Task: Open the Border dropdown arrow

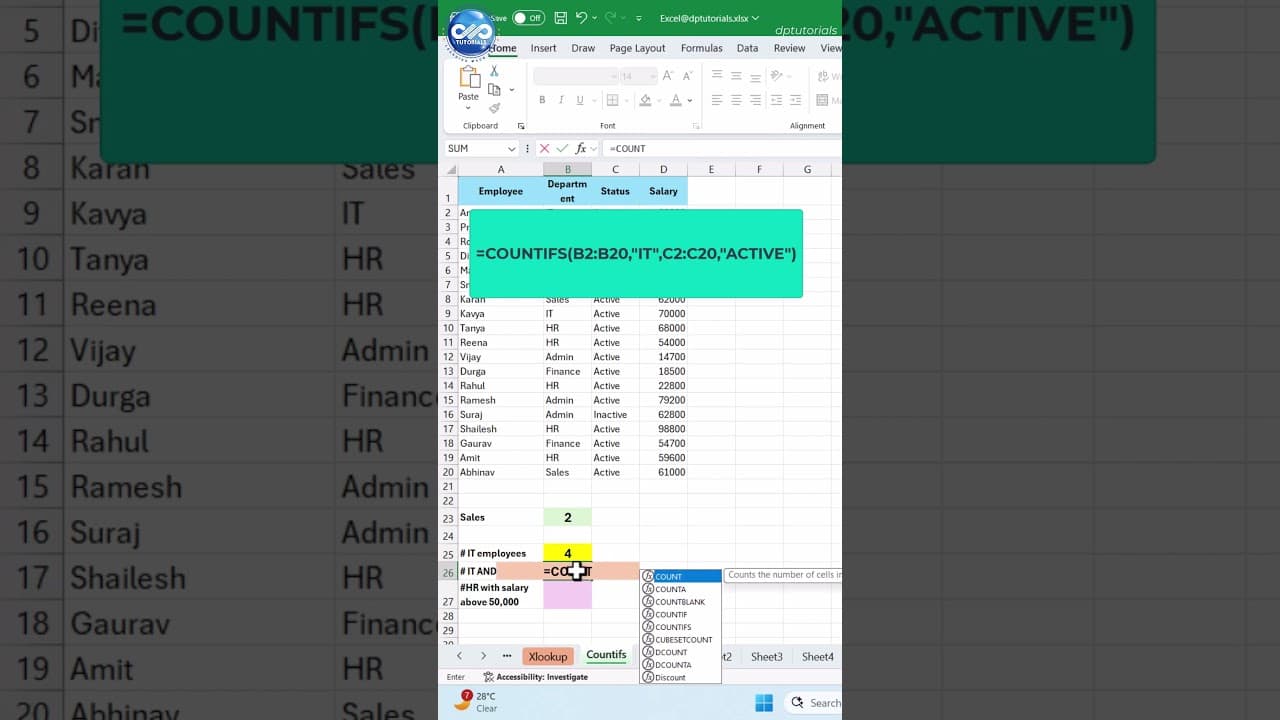Action: pyautogui.click(x=627, y=100)
